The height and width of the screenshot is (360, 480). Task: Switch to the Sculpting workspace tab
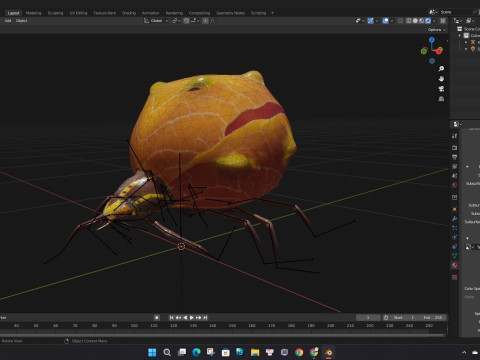(55, 13)
